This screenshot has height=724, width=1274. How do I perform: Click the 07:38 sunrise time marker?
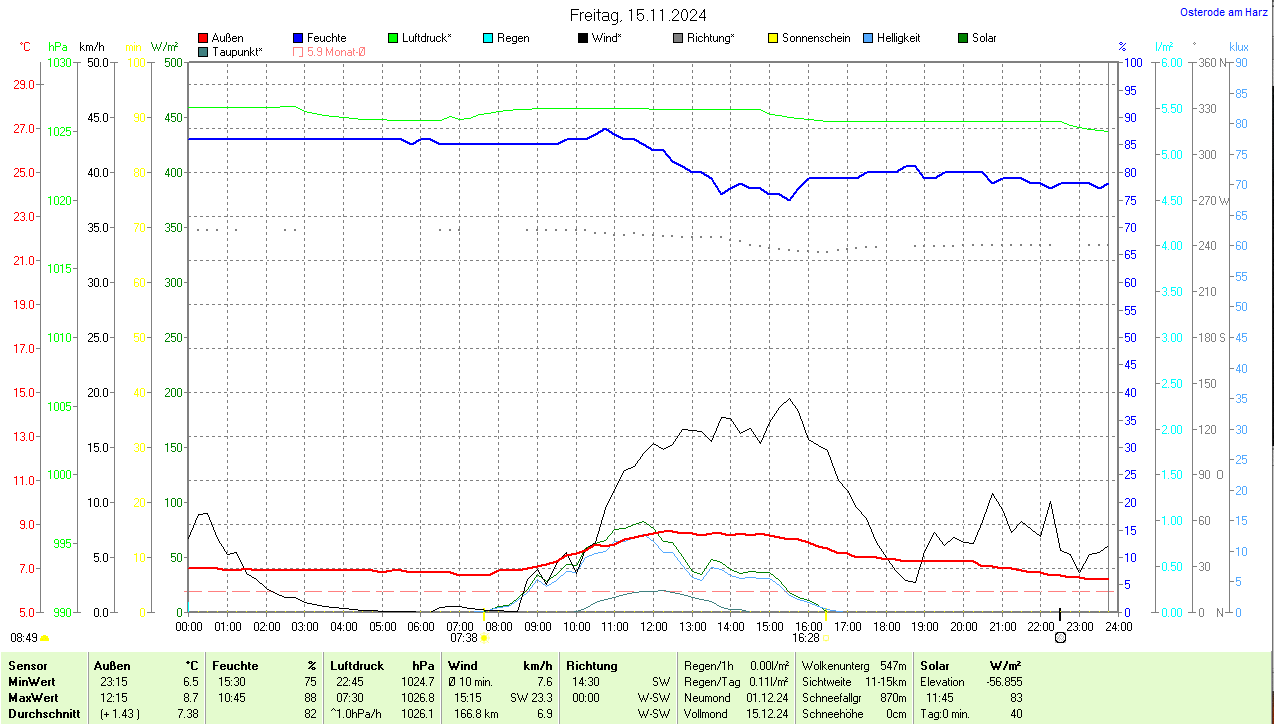(464, 637)
